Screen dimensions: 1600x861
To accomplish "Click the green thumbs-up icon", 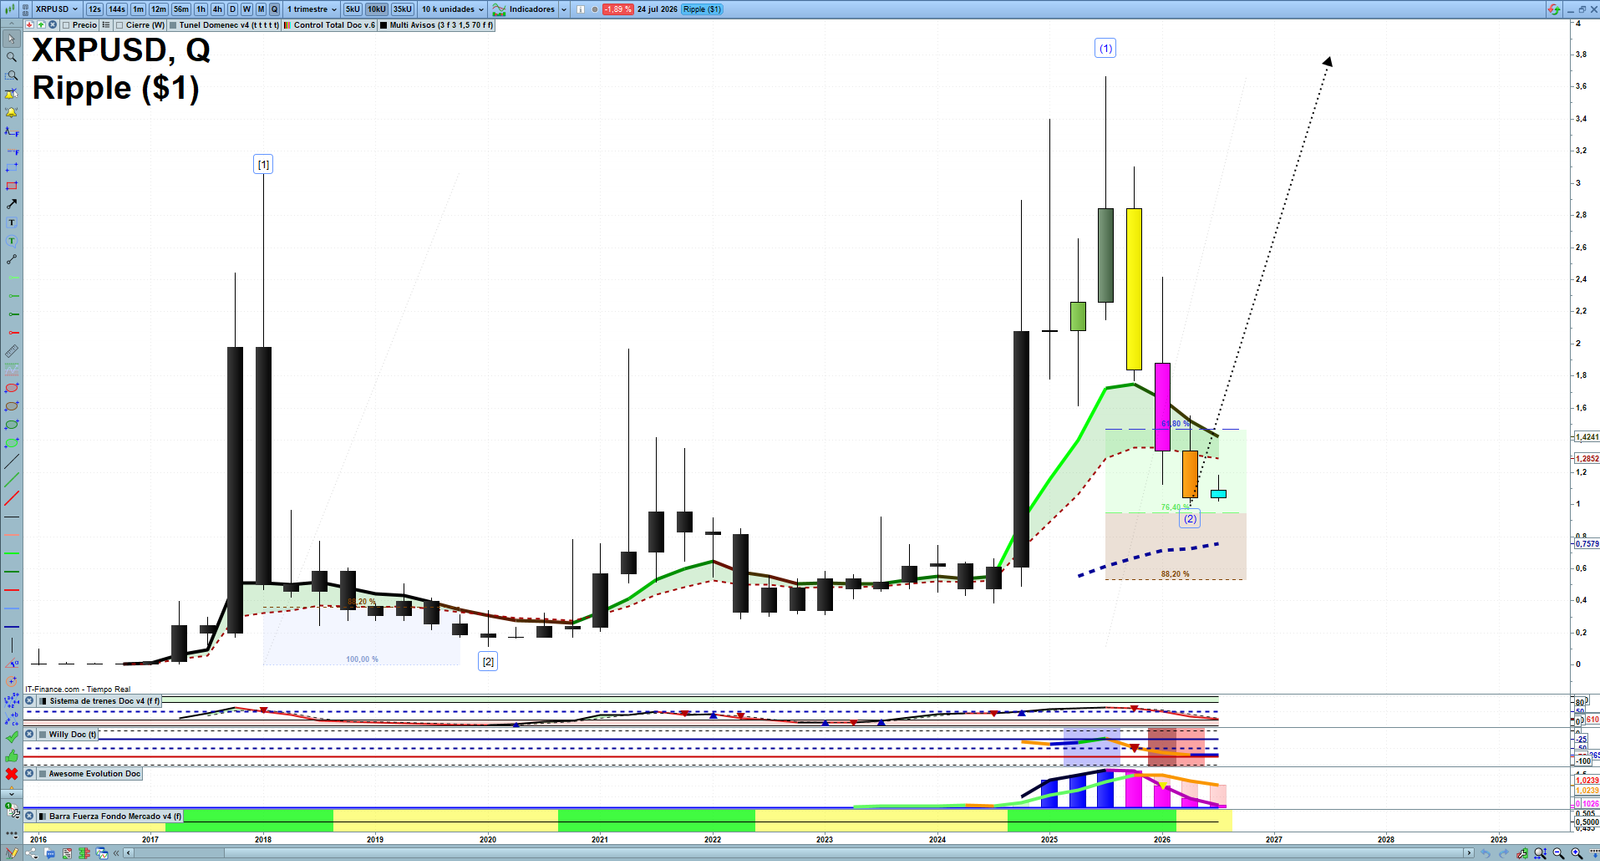I will [x=12, y=756].
